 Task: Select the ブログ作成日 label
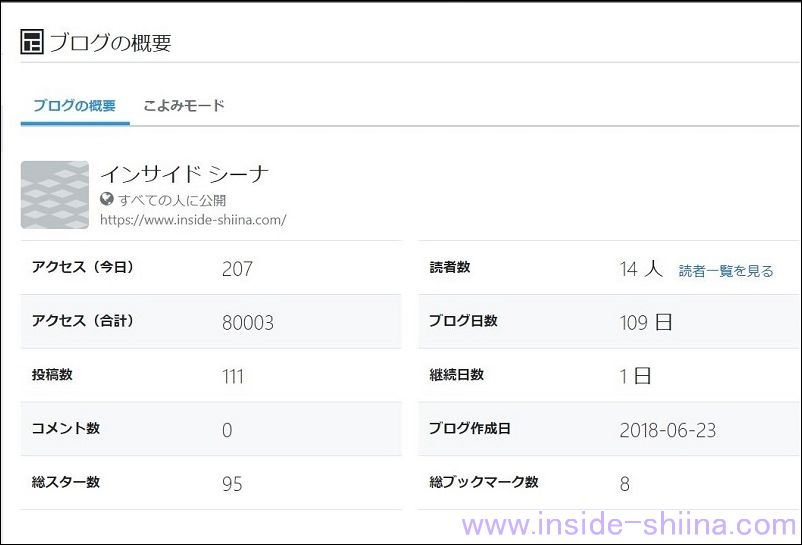pos(470,428)
